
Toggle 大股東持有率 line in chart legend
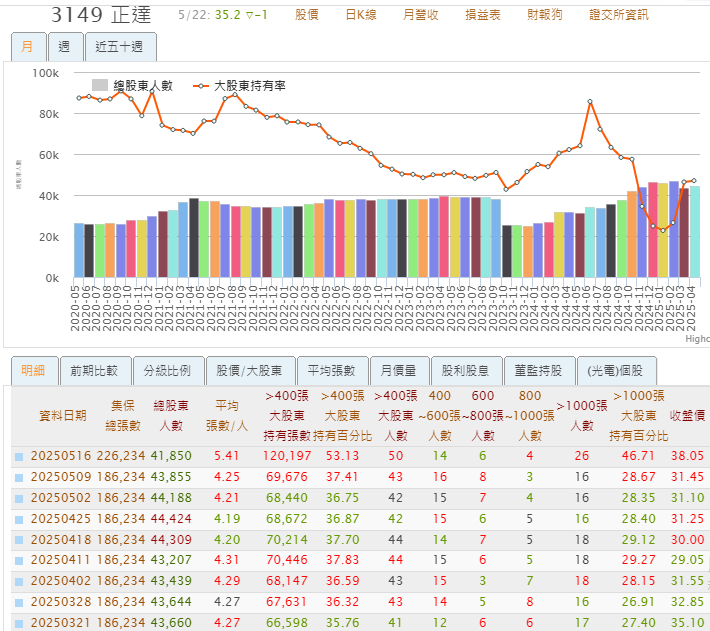click(240, 86)
